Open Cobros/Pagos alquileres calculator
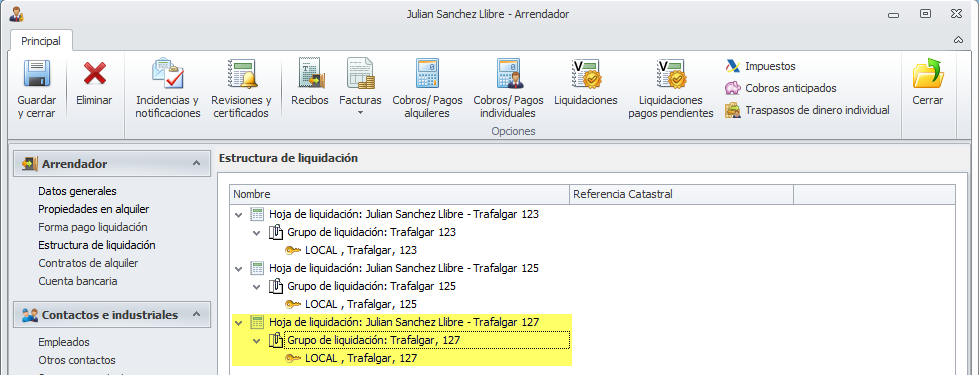The height and width of the screenshot is (375, 979). tap(427, 89)
